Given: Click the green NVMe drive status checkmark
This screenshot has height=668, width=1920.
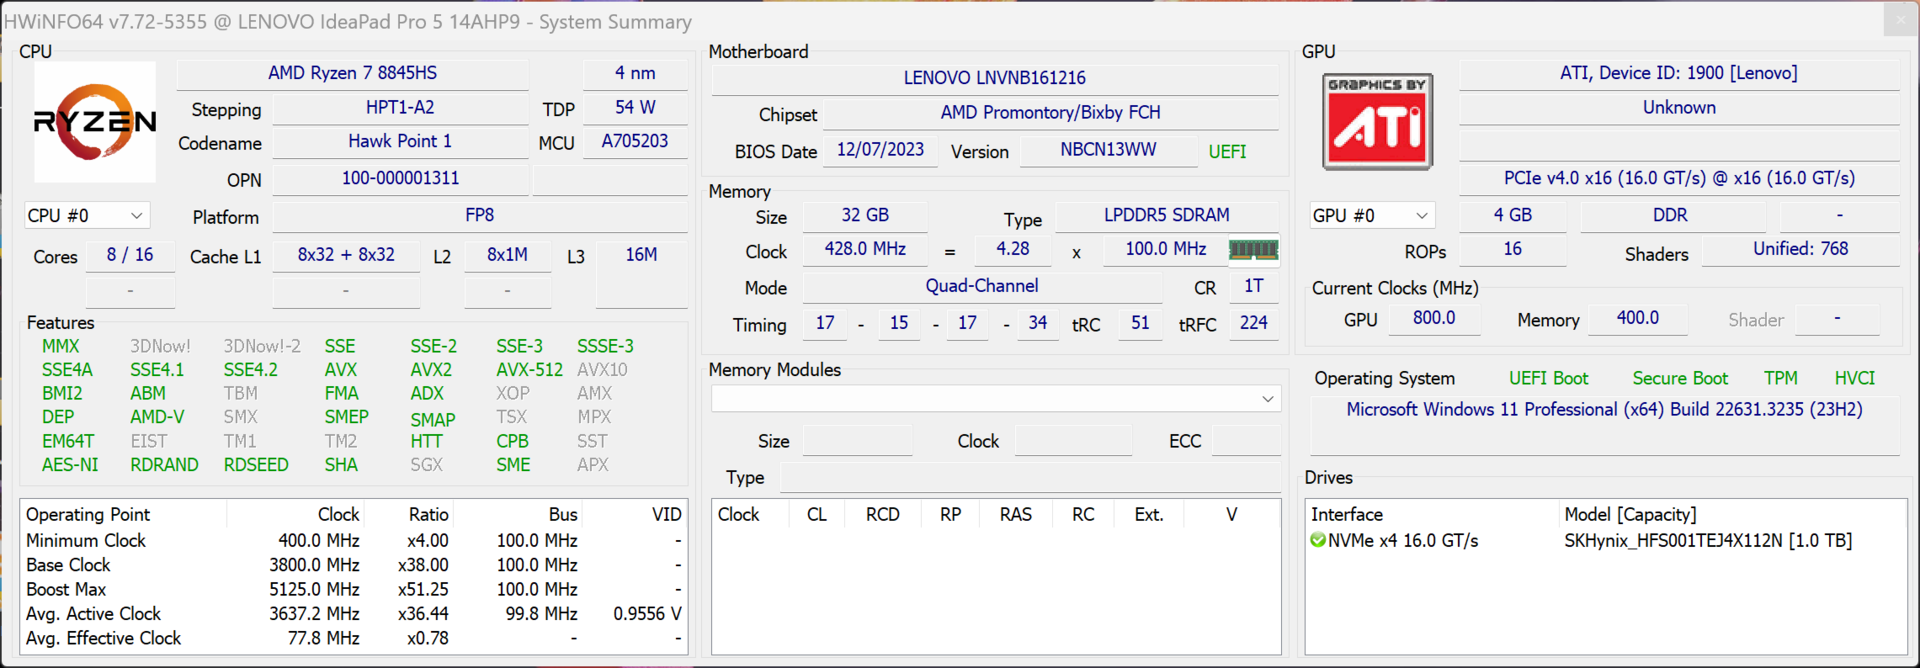Looking at the screenshot, I should click(1318, 541).
